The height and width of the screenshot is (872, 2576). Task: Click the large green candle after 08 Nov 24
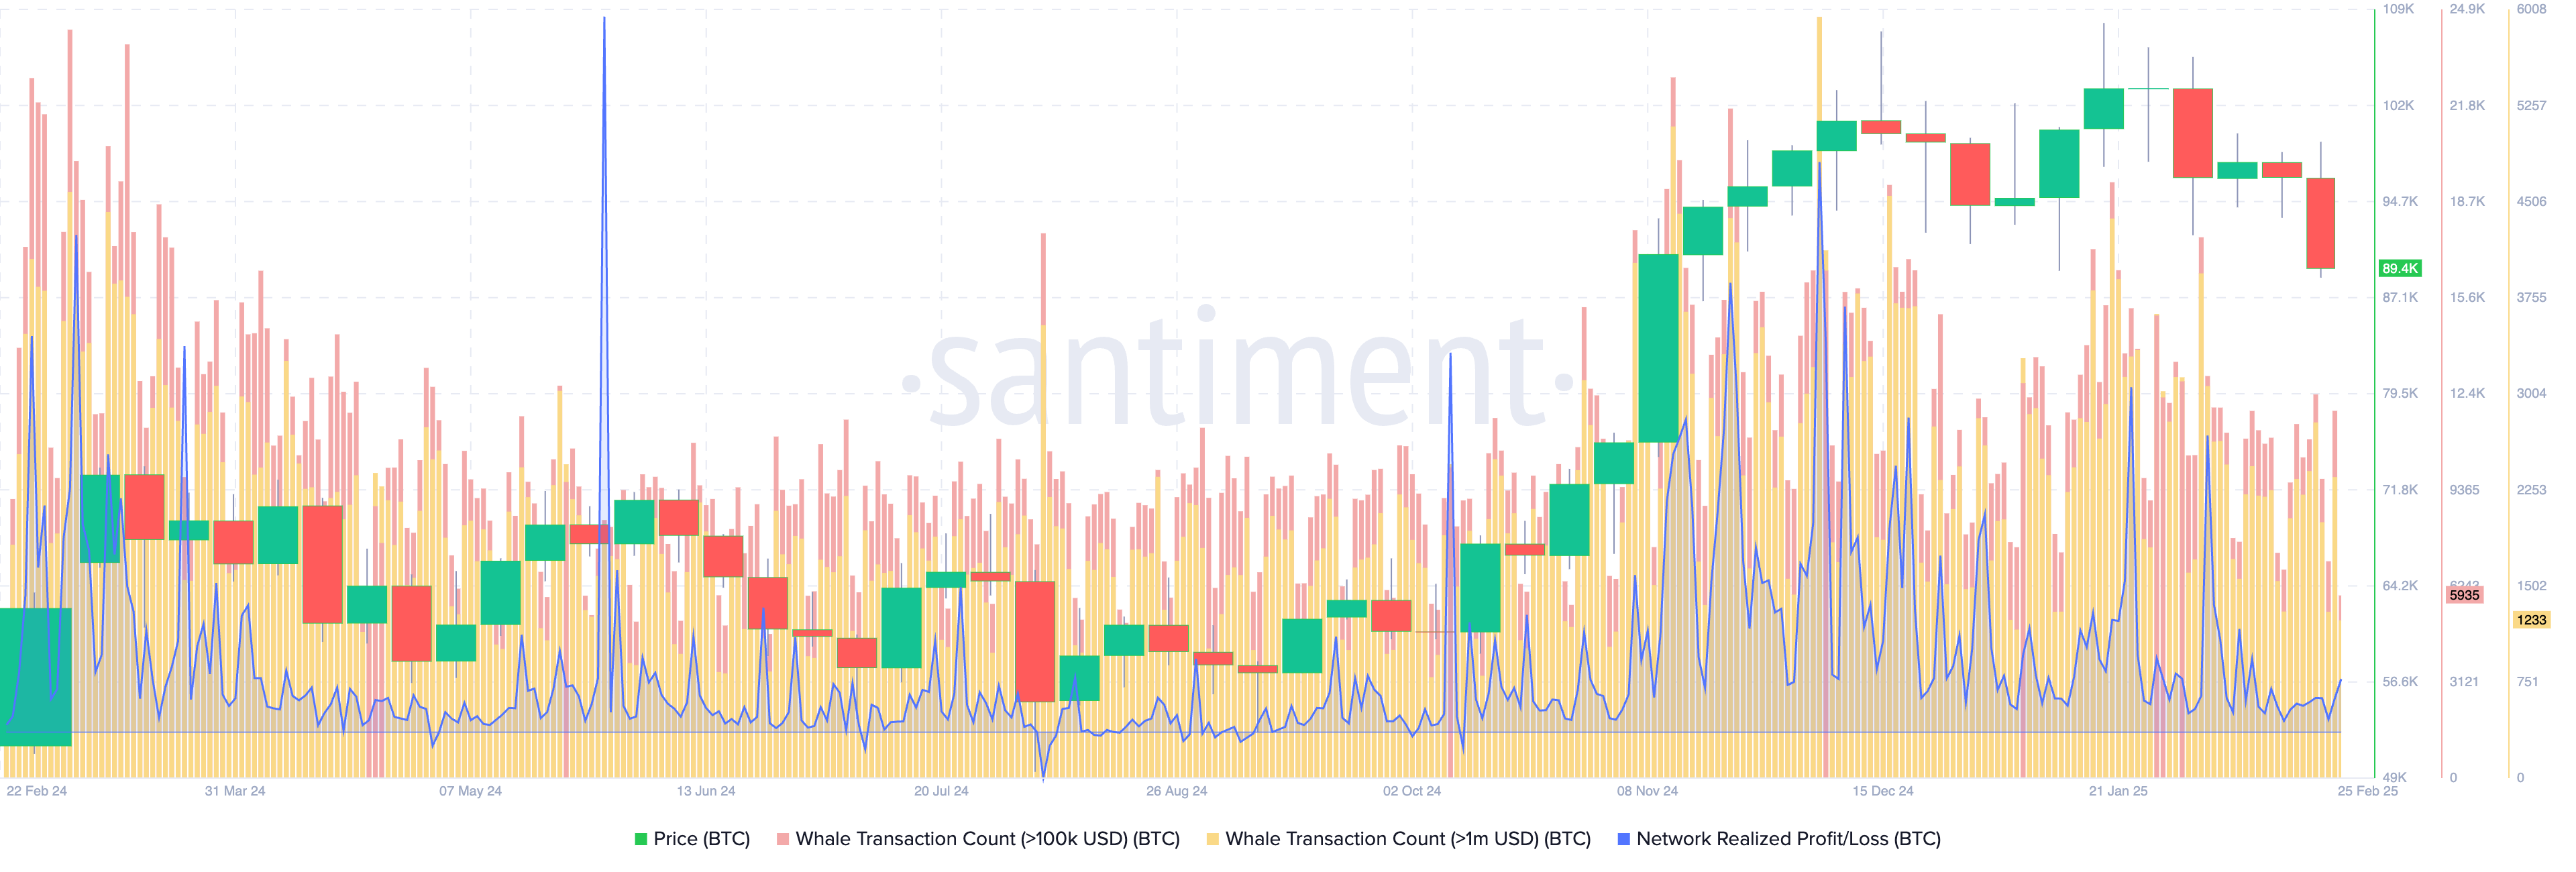pyautogui.click(x=1658, y=348)
